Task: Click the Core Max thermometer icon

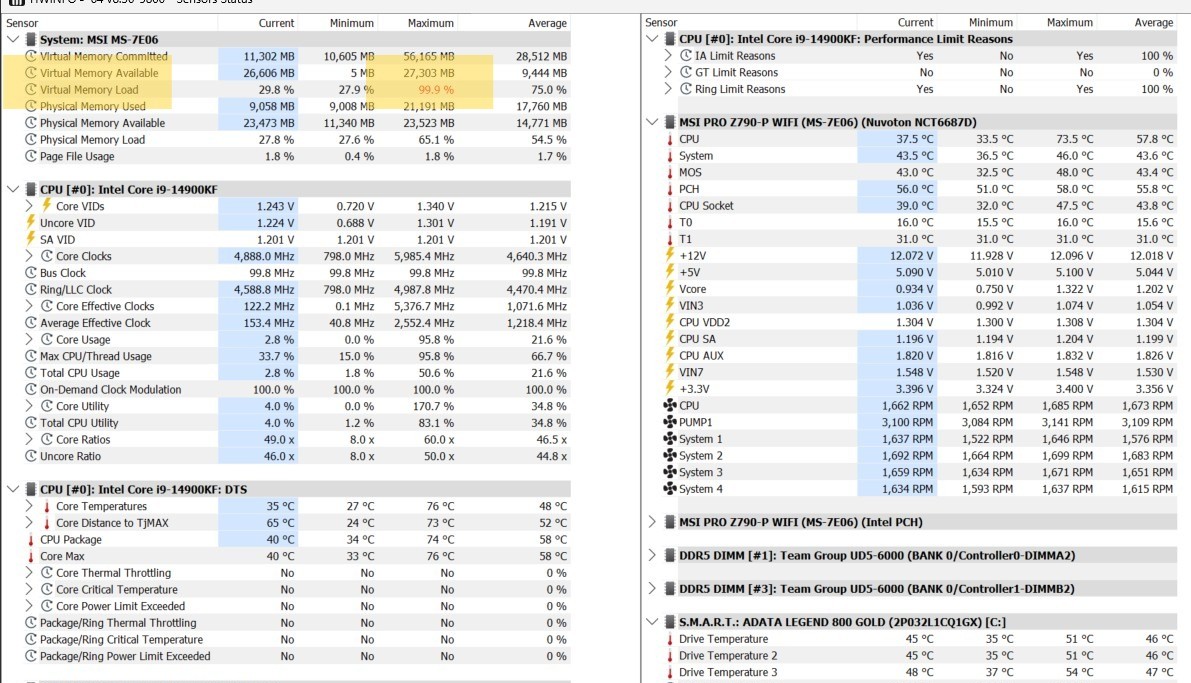Action: [31, 556]
